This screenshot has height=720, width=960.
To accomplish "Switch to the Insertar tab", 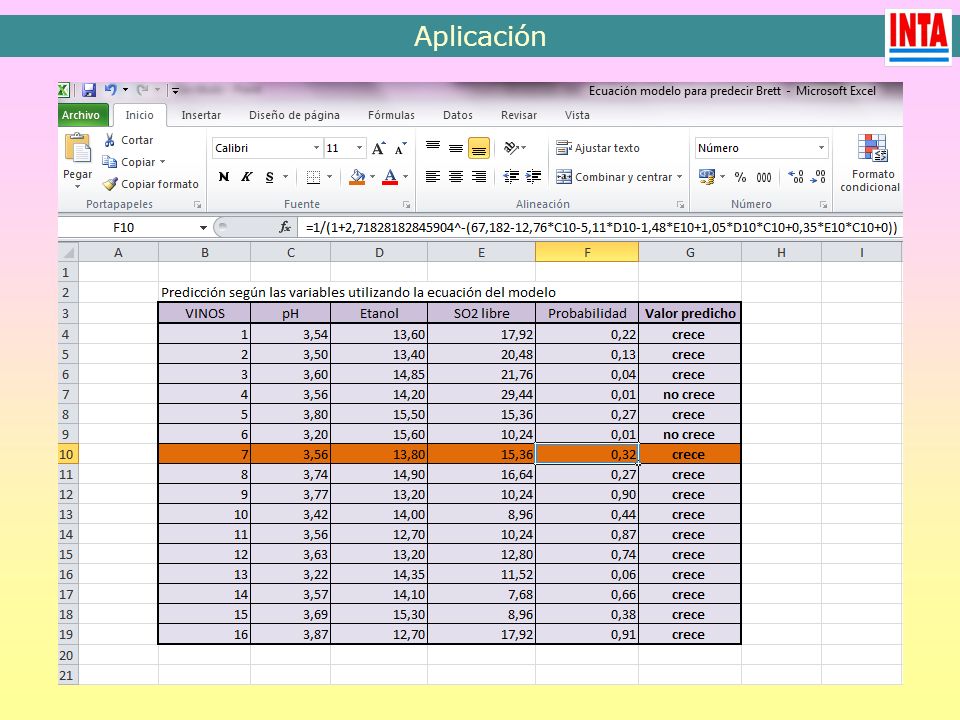I will point(201,115).
